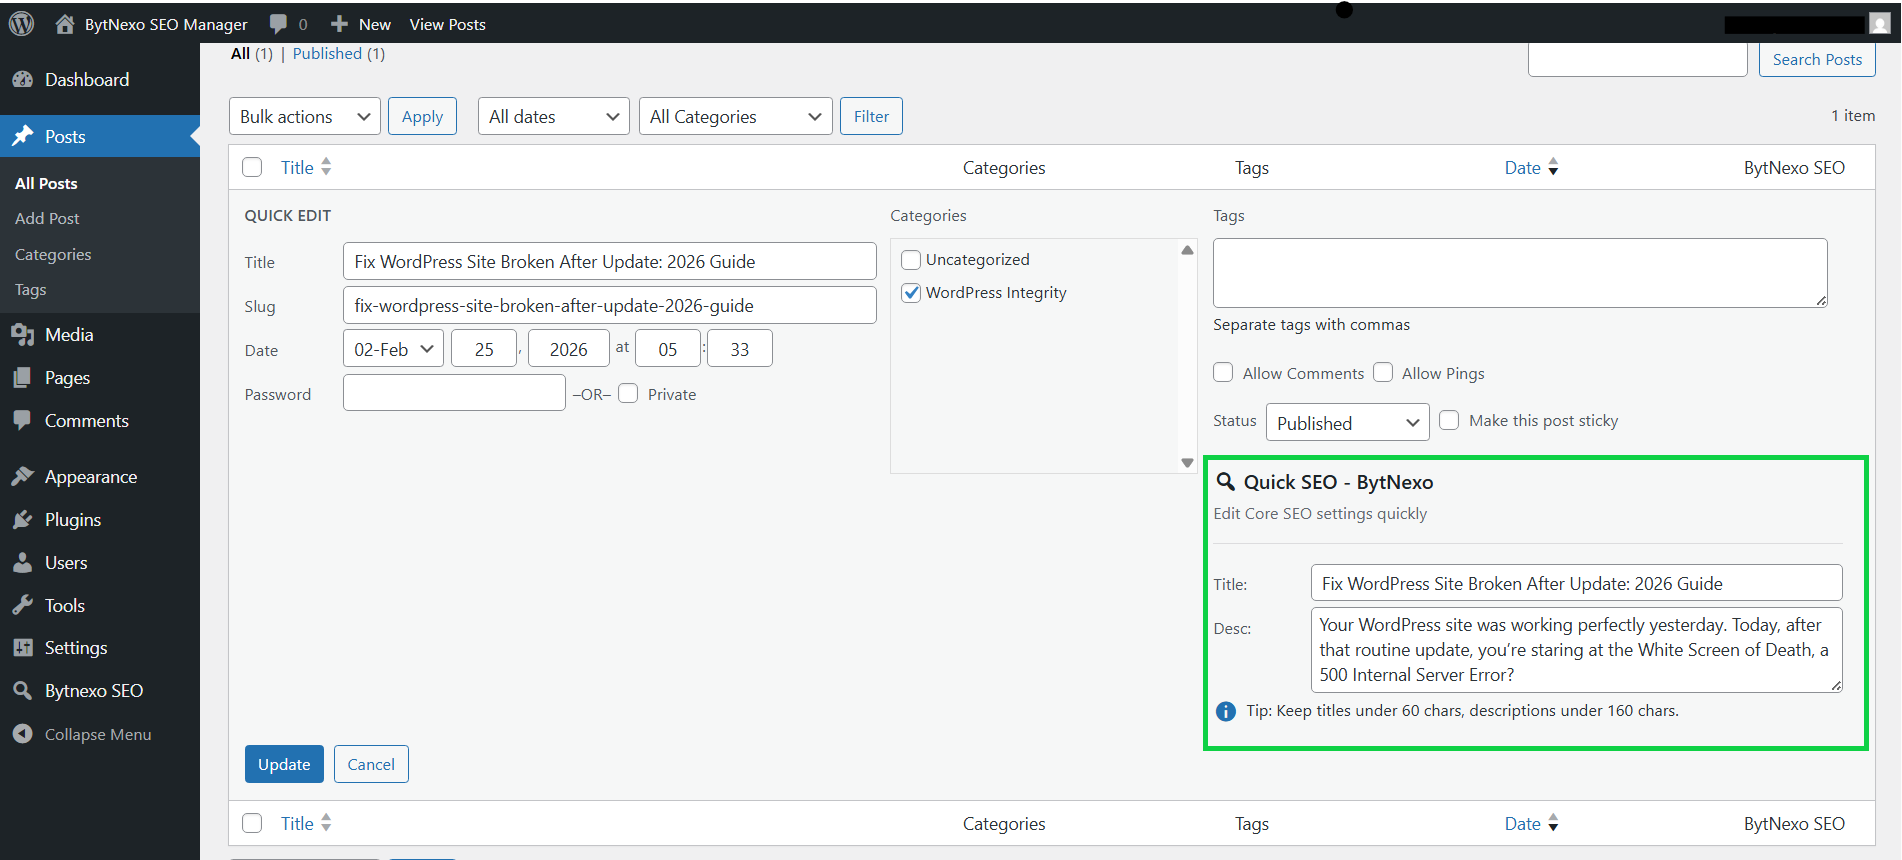
Task: Tick Make this post sticky
Action: pos(1449,421)
